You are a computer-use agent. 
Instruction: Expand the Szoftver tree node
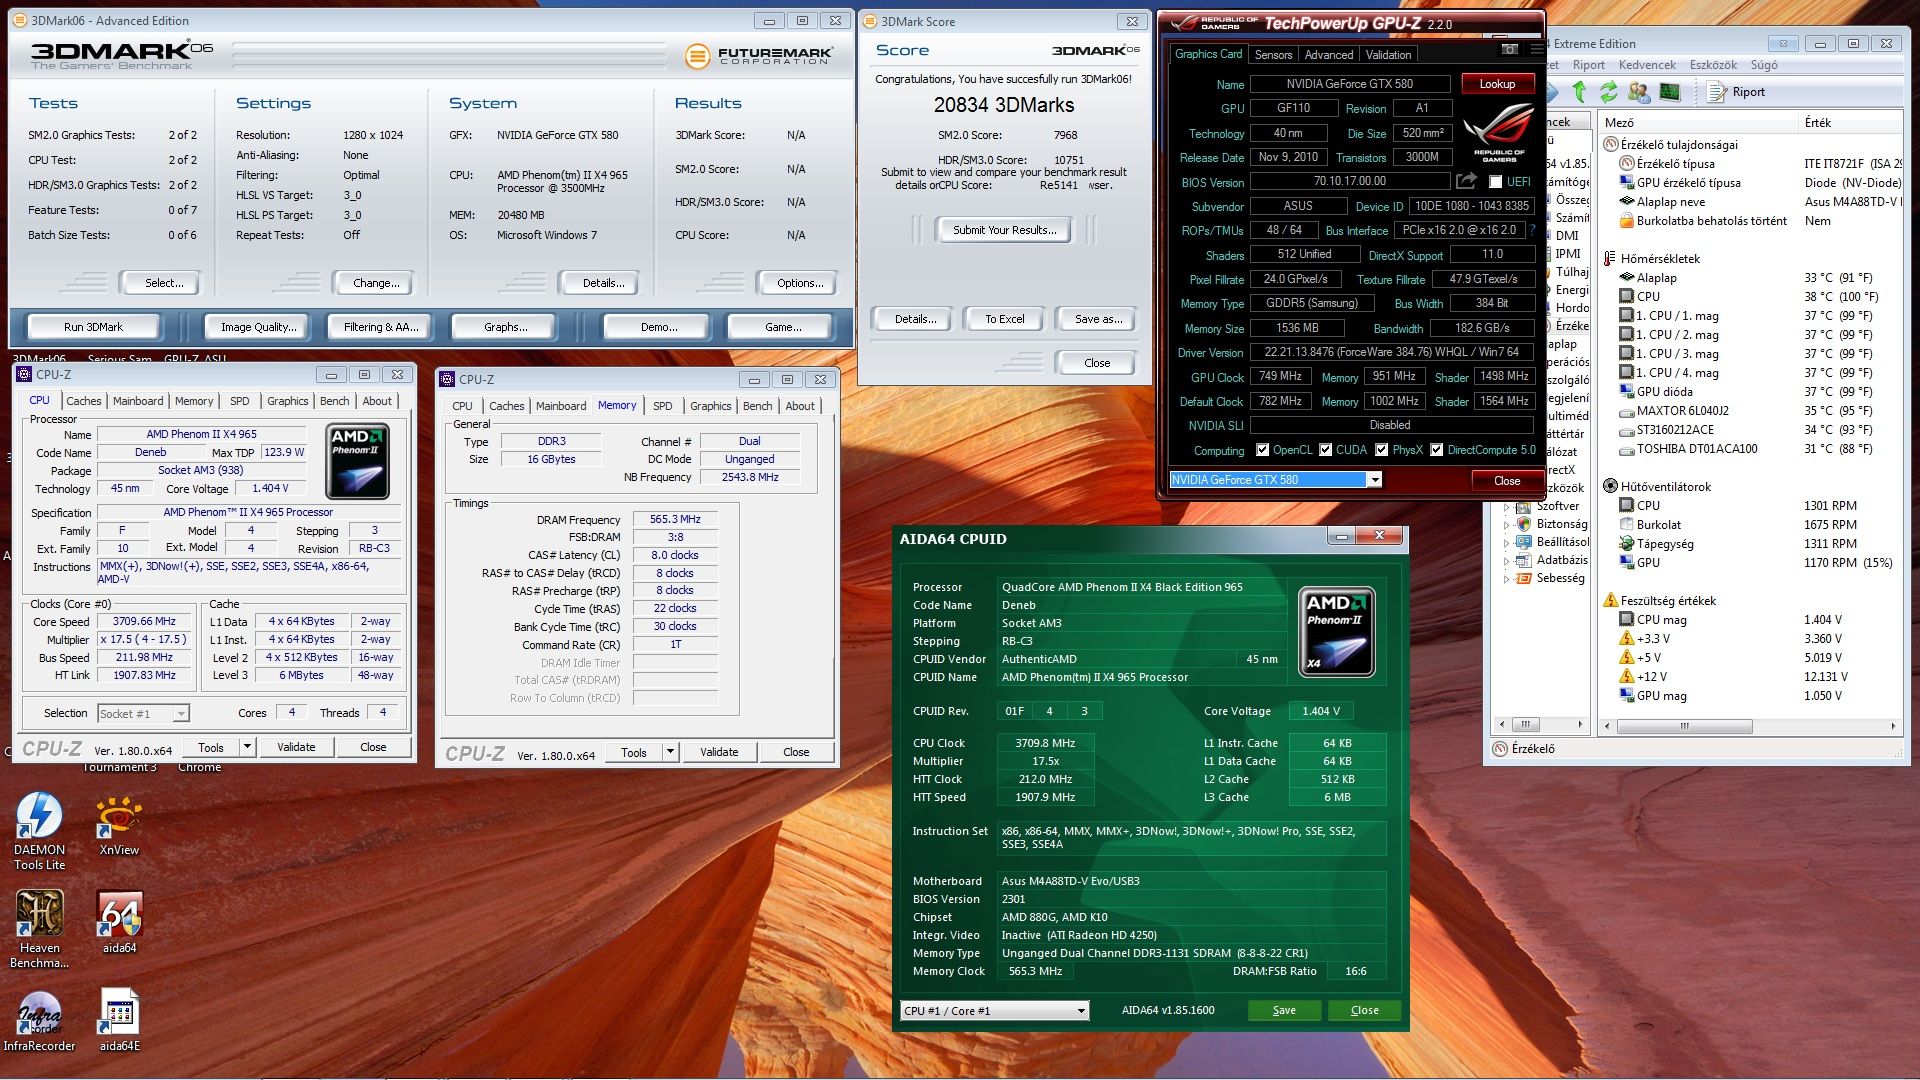pos(1506,506)
